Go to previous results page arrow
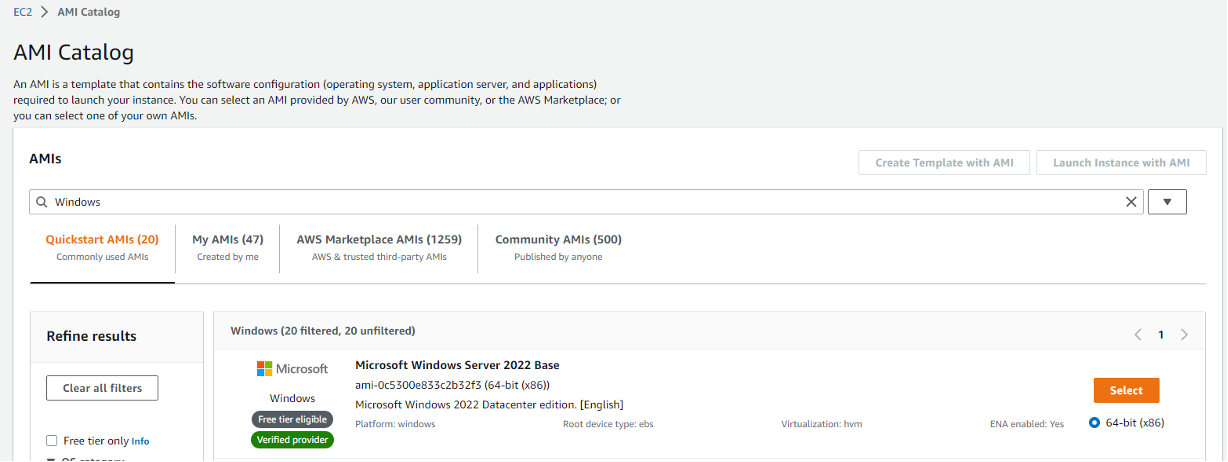The image size is (1228, 462). [x=1137, y=335]
